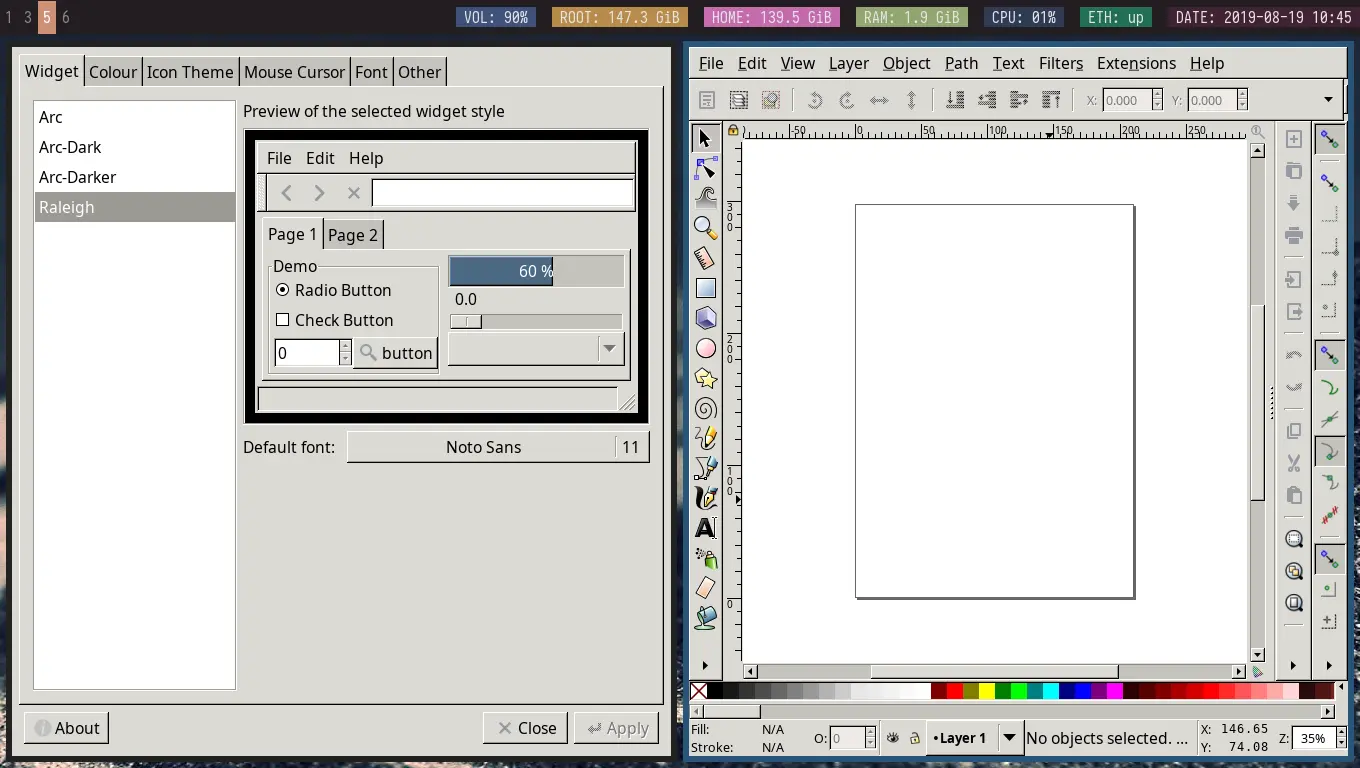The width and height of the screenshot is (1360, 768).
Task: Select the Star polygon tool
Action: point(706,378)
